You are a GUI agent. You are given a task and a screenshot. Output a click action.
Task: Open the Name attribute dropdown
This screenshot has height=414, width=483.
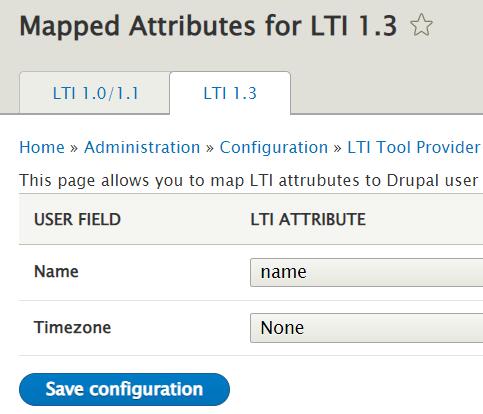pyautogui.click(x=366, y=272)
